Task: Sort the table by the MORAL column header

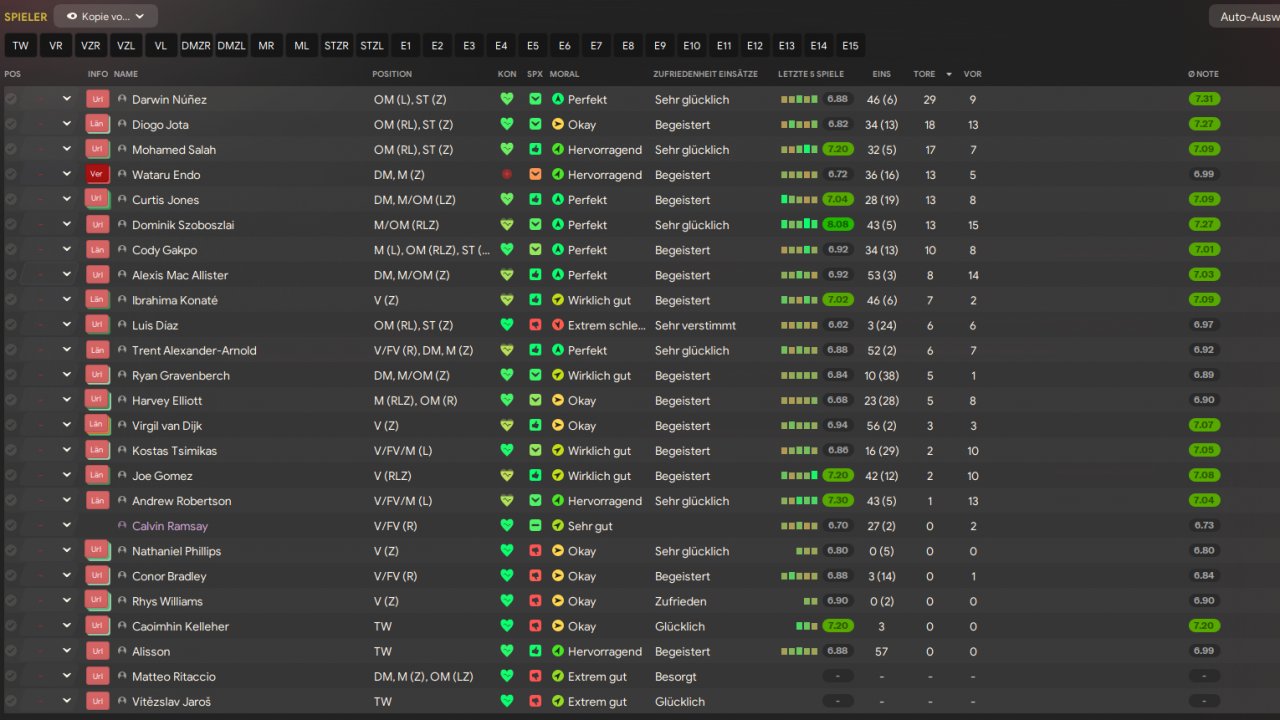Action: tap(564, 74)
